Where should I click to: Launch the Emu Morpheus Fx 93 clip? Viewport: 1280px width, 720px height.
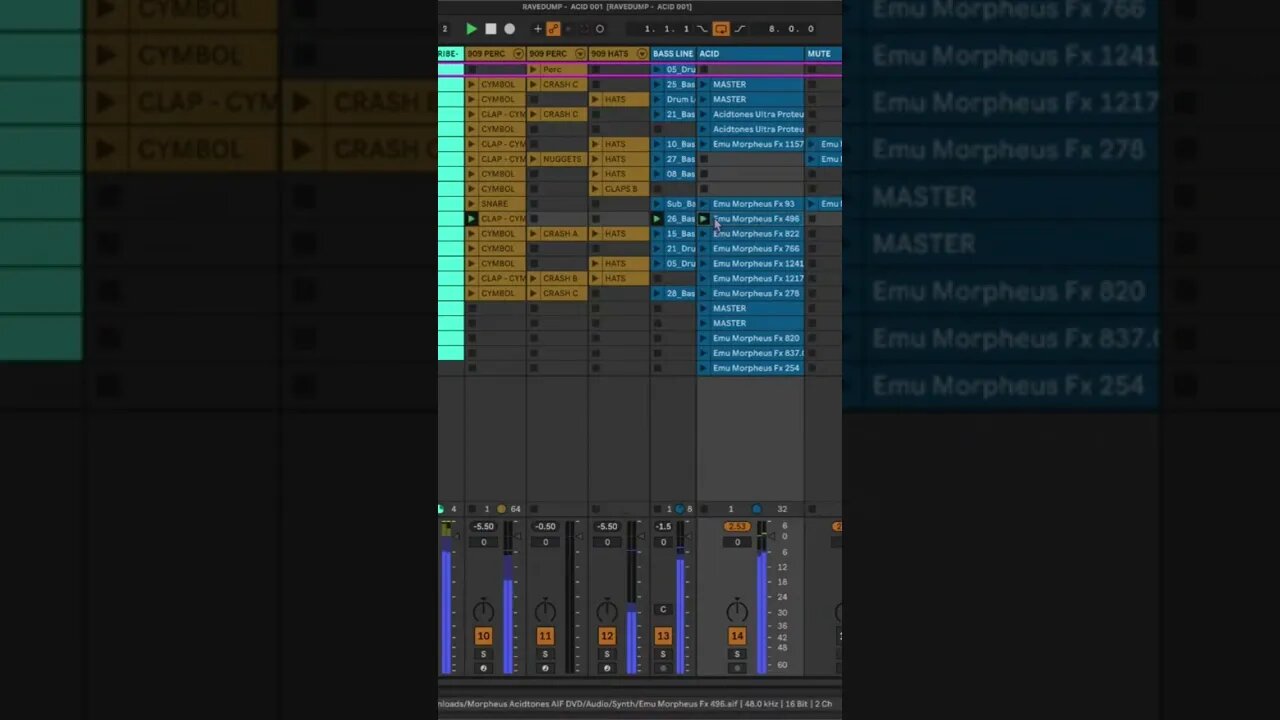tap(704, 204)
